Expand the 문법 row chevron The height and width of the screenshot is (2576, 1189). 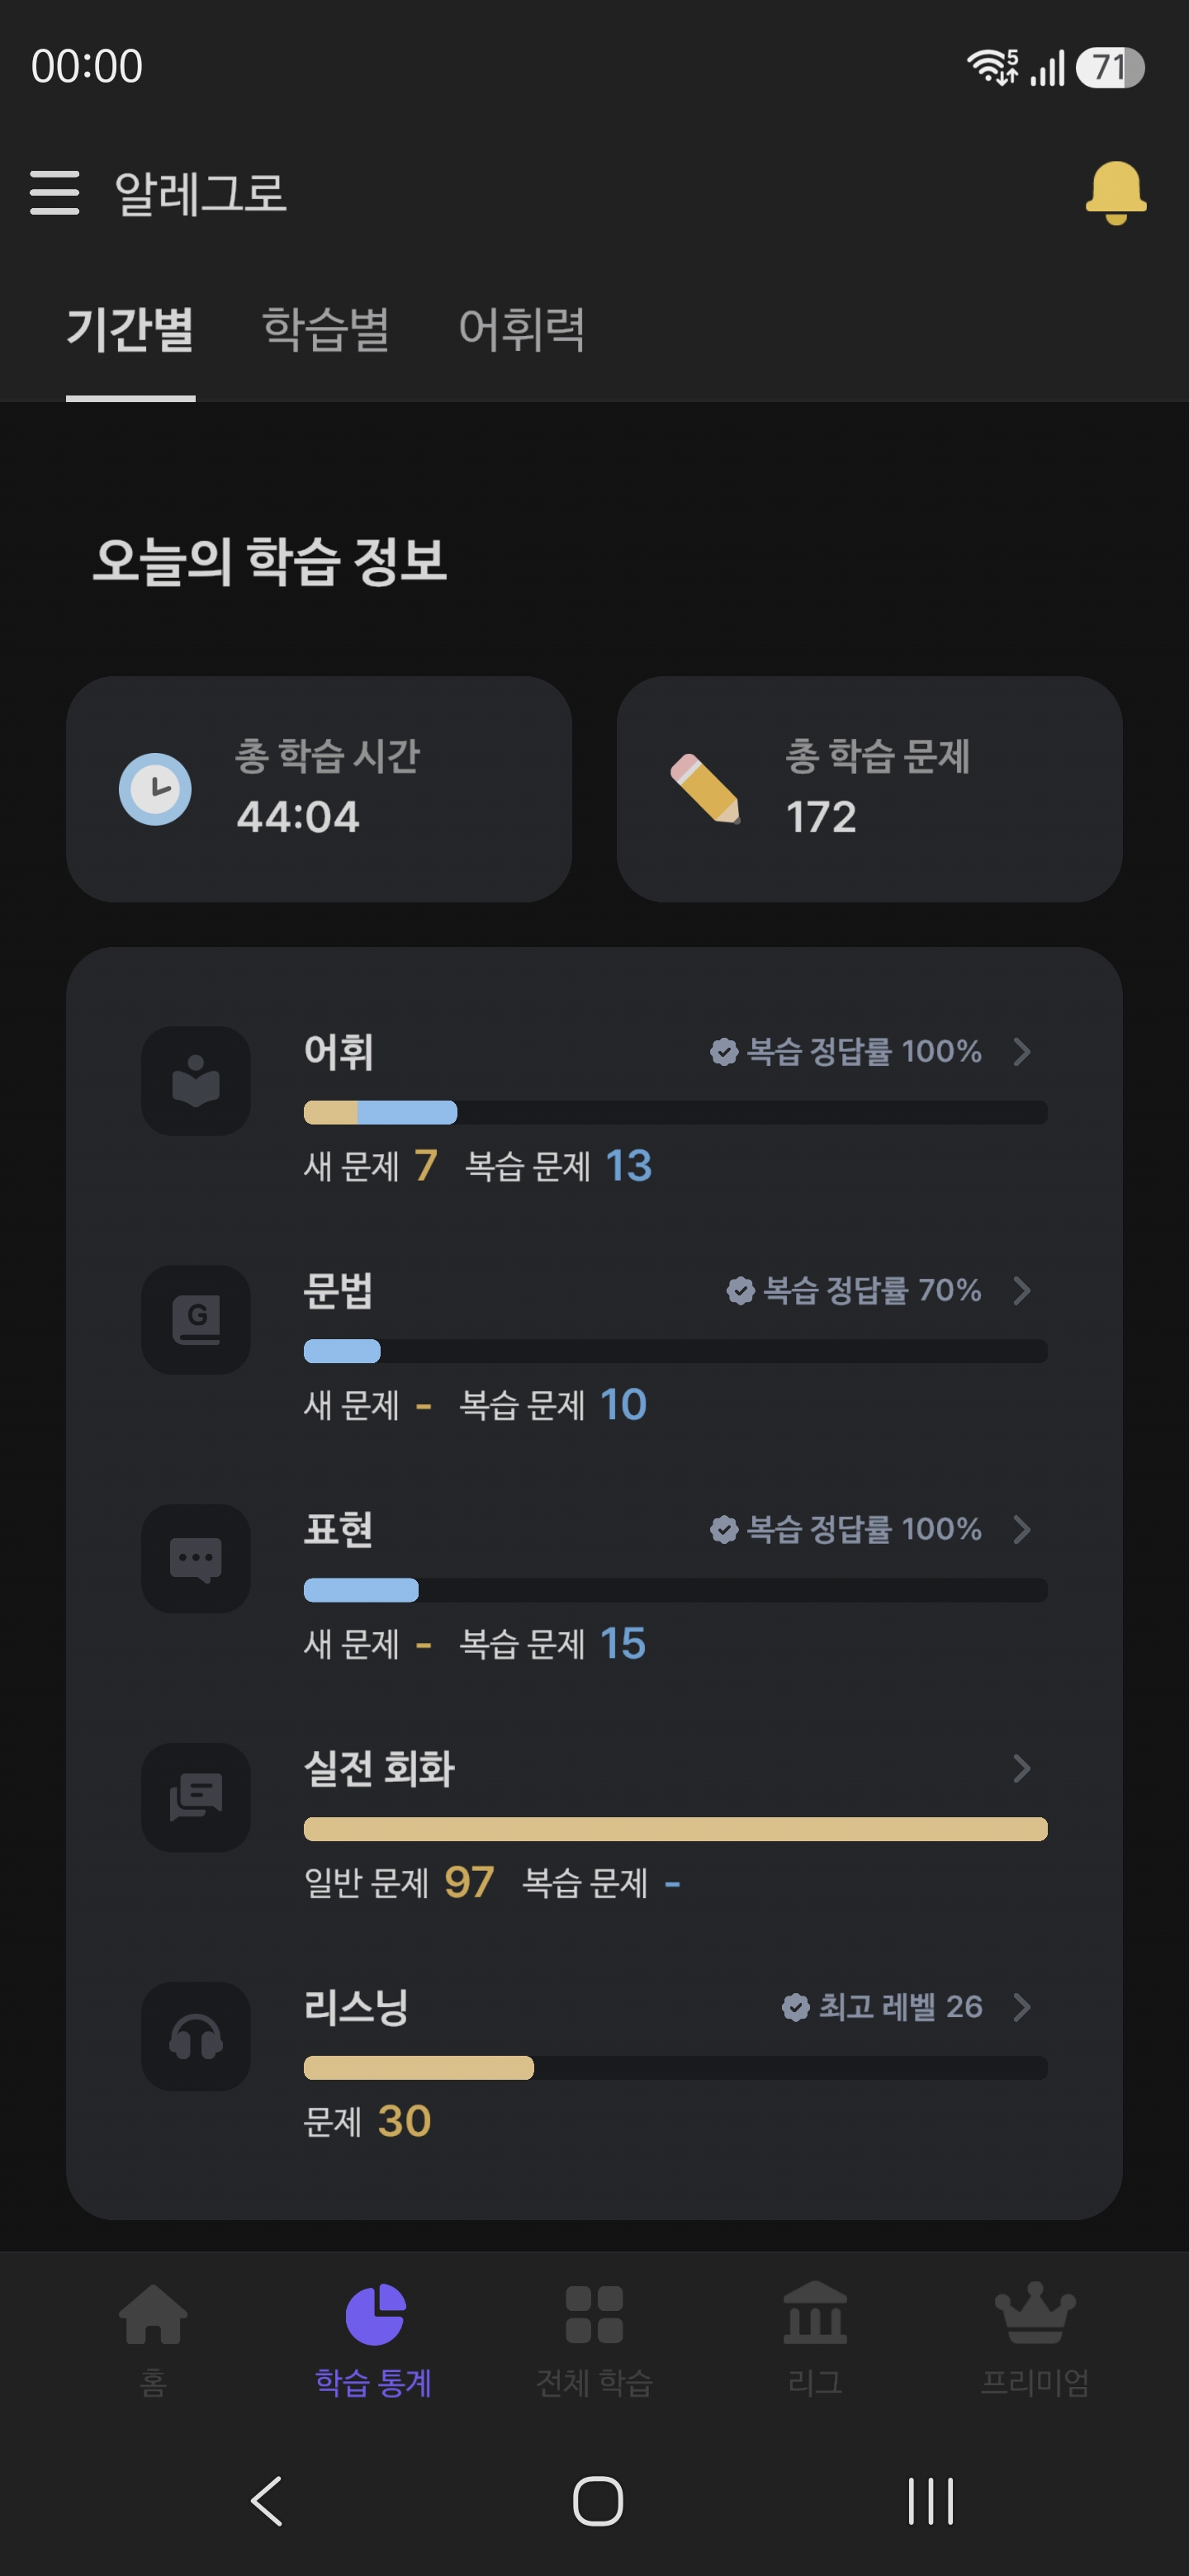click(1021, 1291)
